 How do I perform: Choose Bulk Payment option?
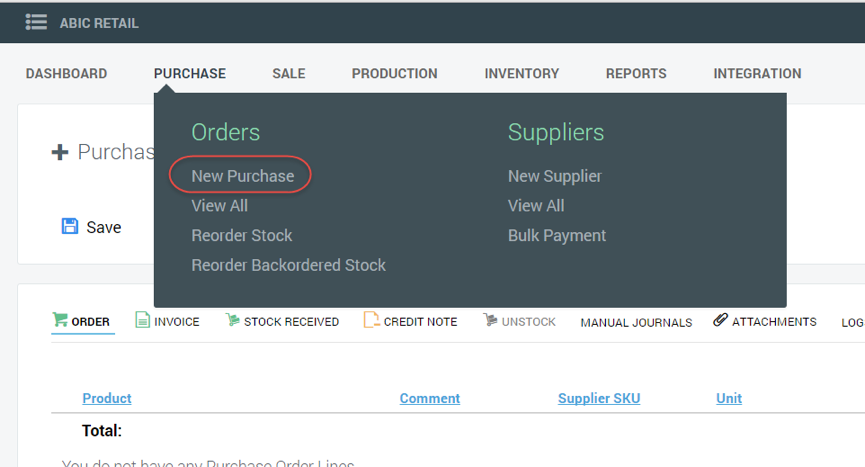tap(557, 235)
